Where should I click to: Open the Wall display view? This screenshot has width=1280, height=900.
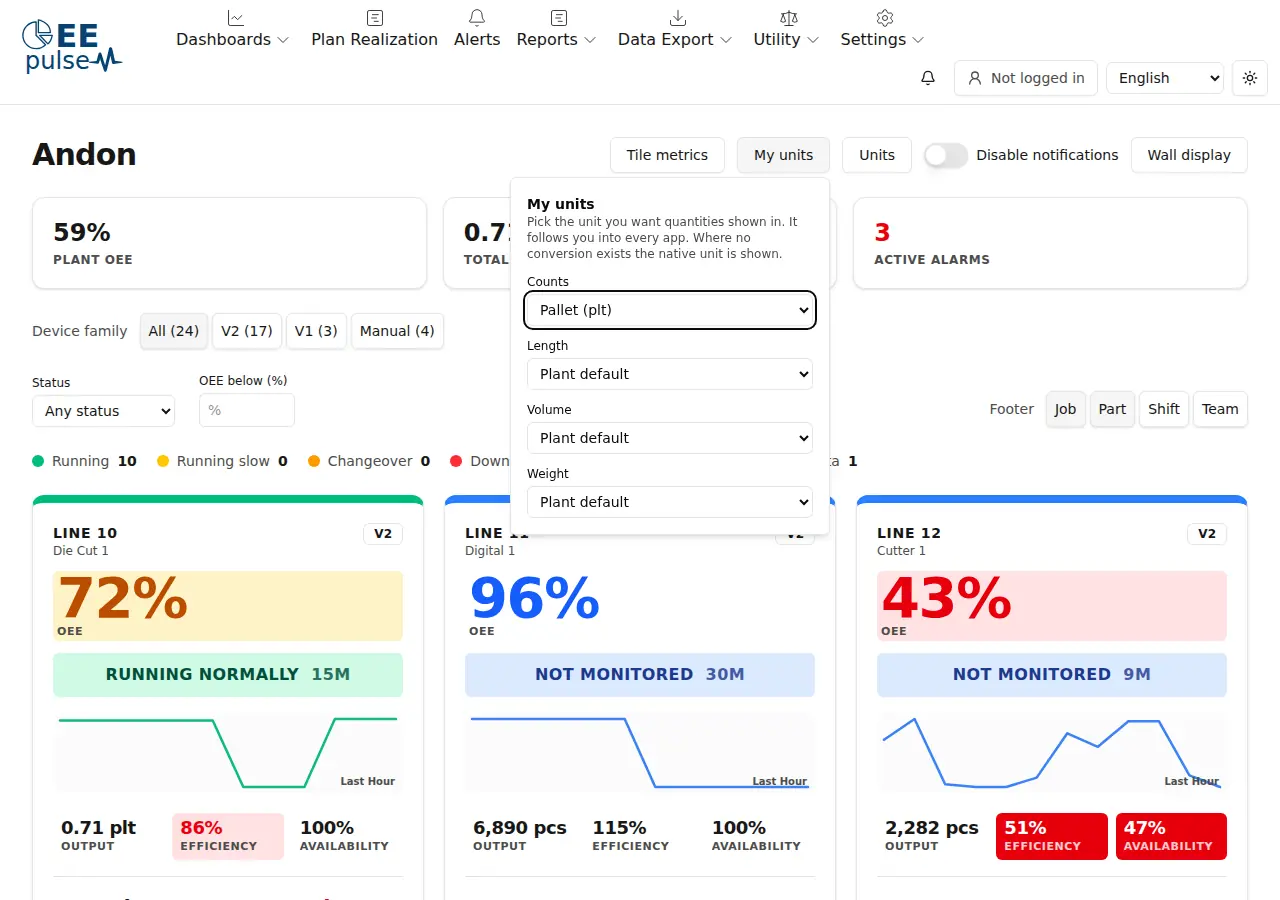(x=1189, y=155)
